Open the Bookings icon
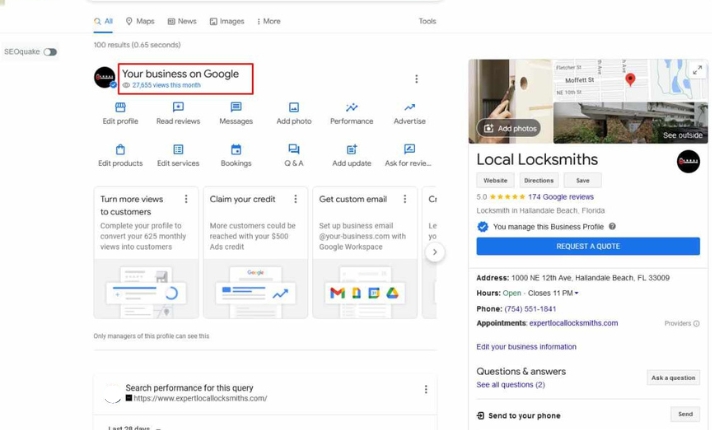 pos(236,149)
